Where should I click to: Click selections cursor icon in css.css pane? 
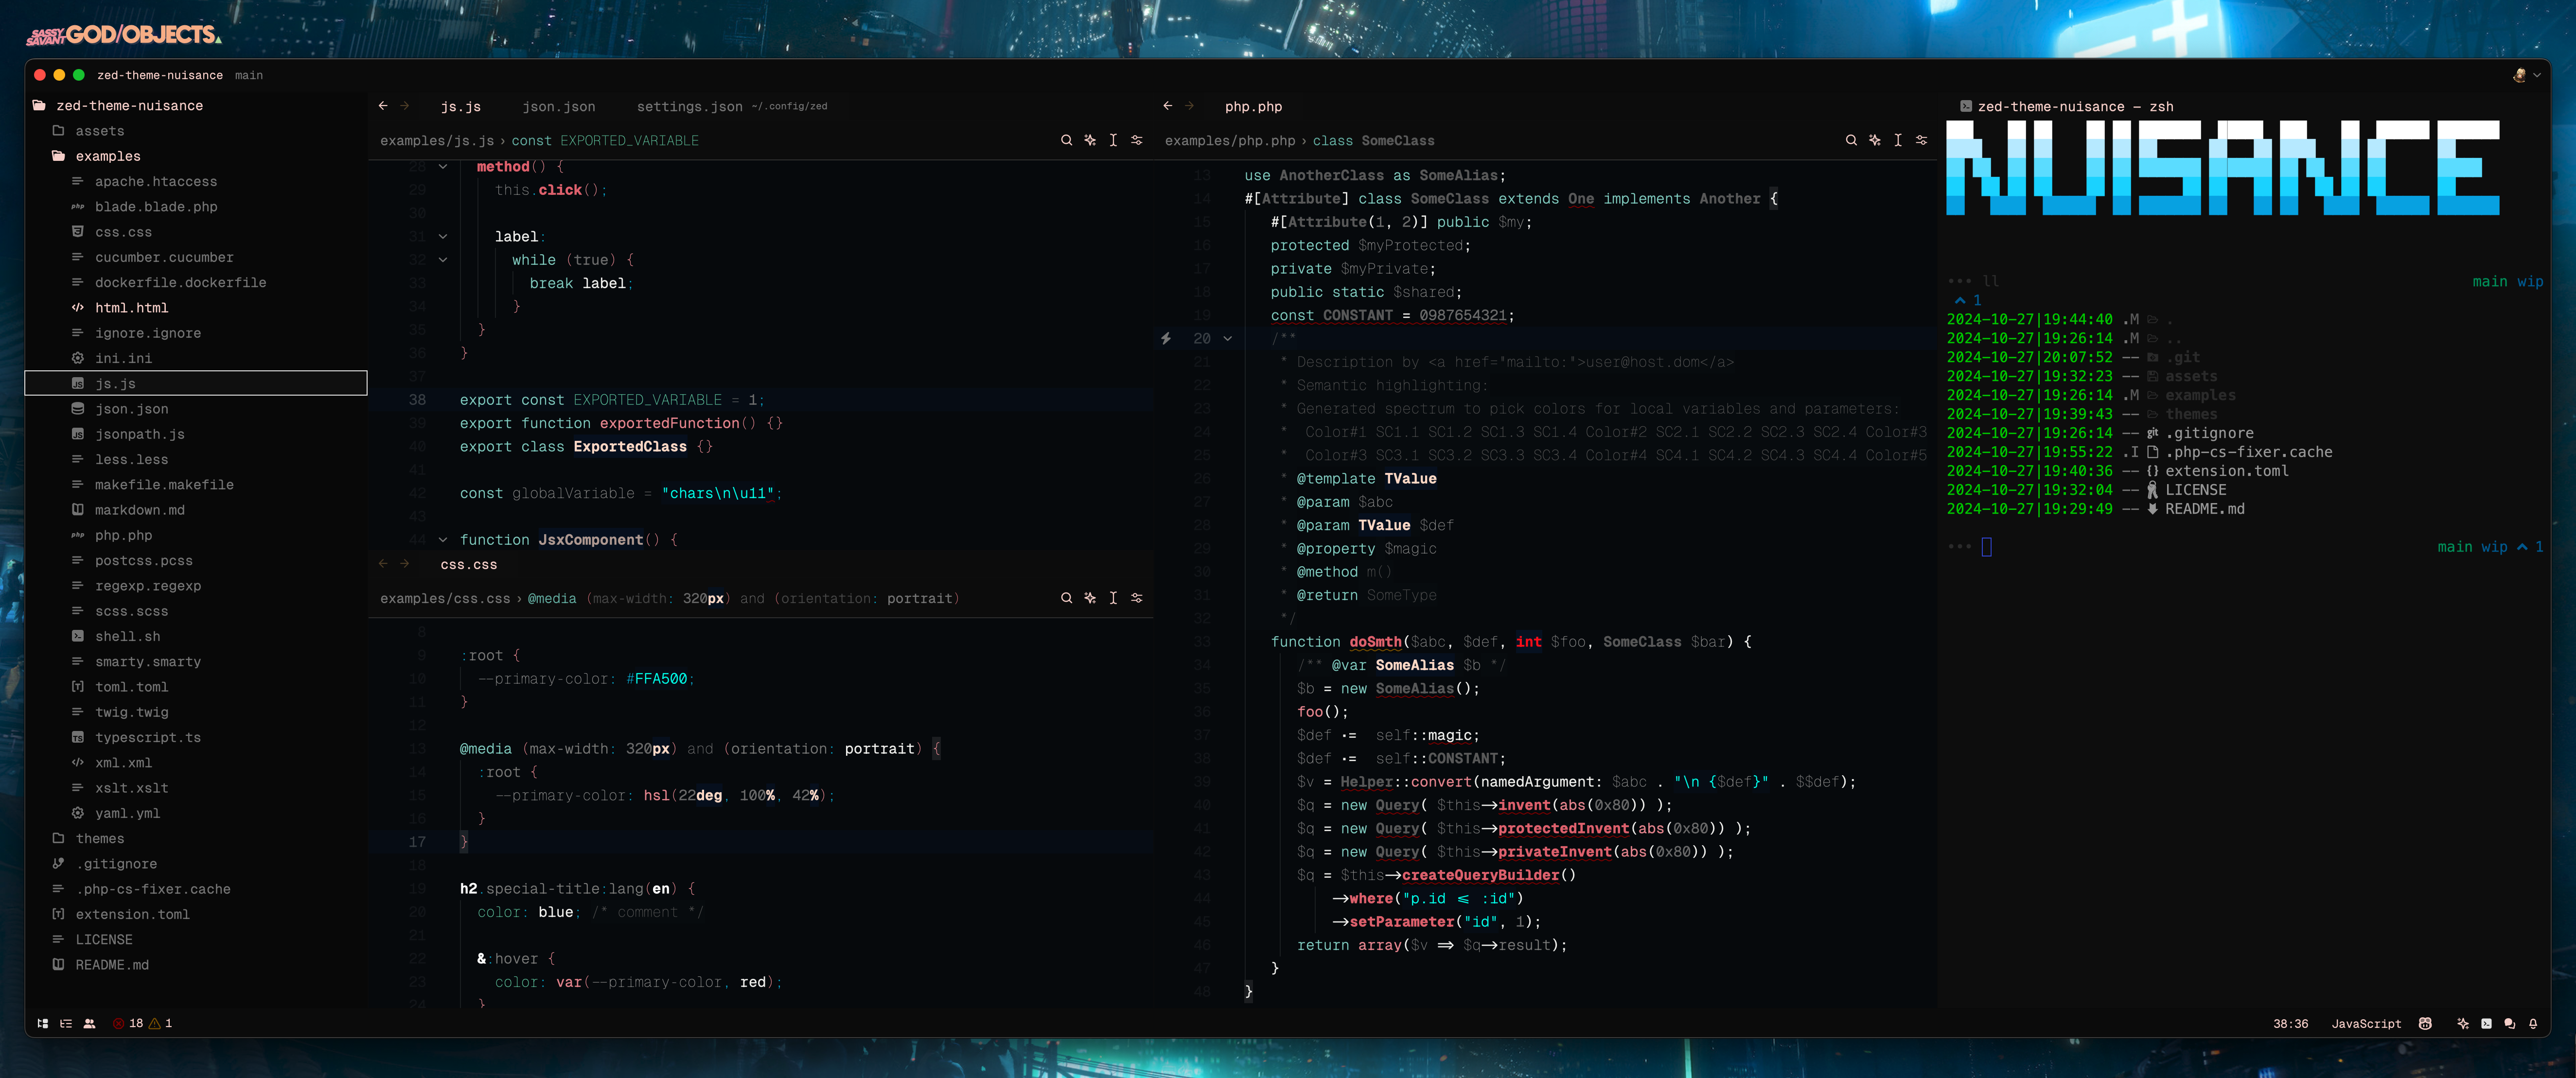[x=1113, y=598]
